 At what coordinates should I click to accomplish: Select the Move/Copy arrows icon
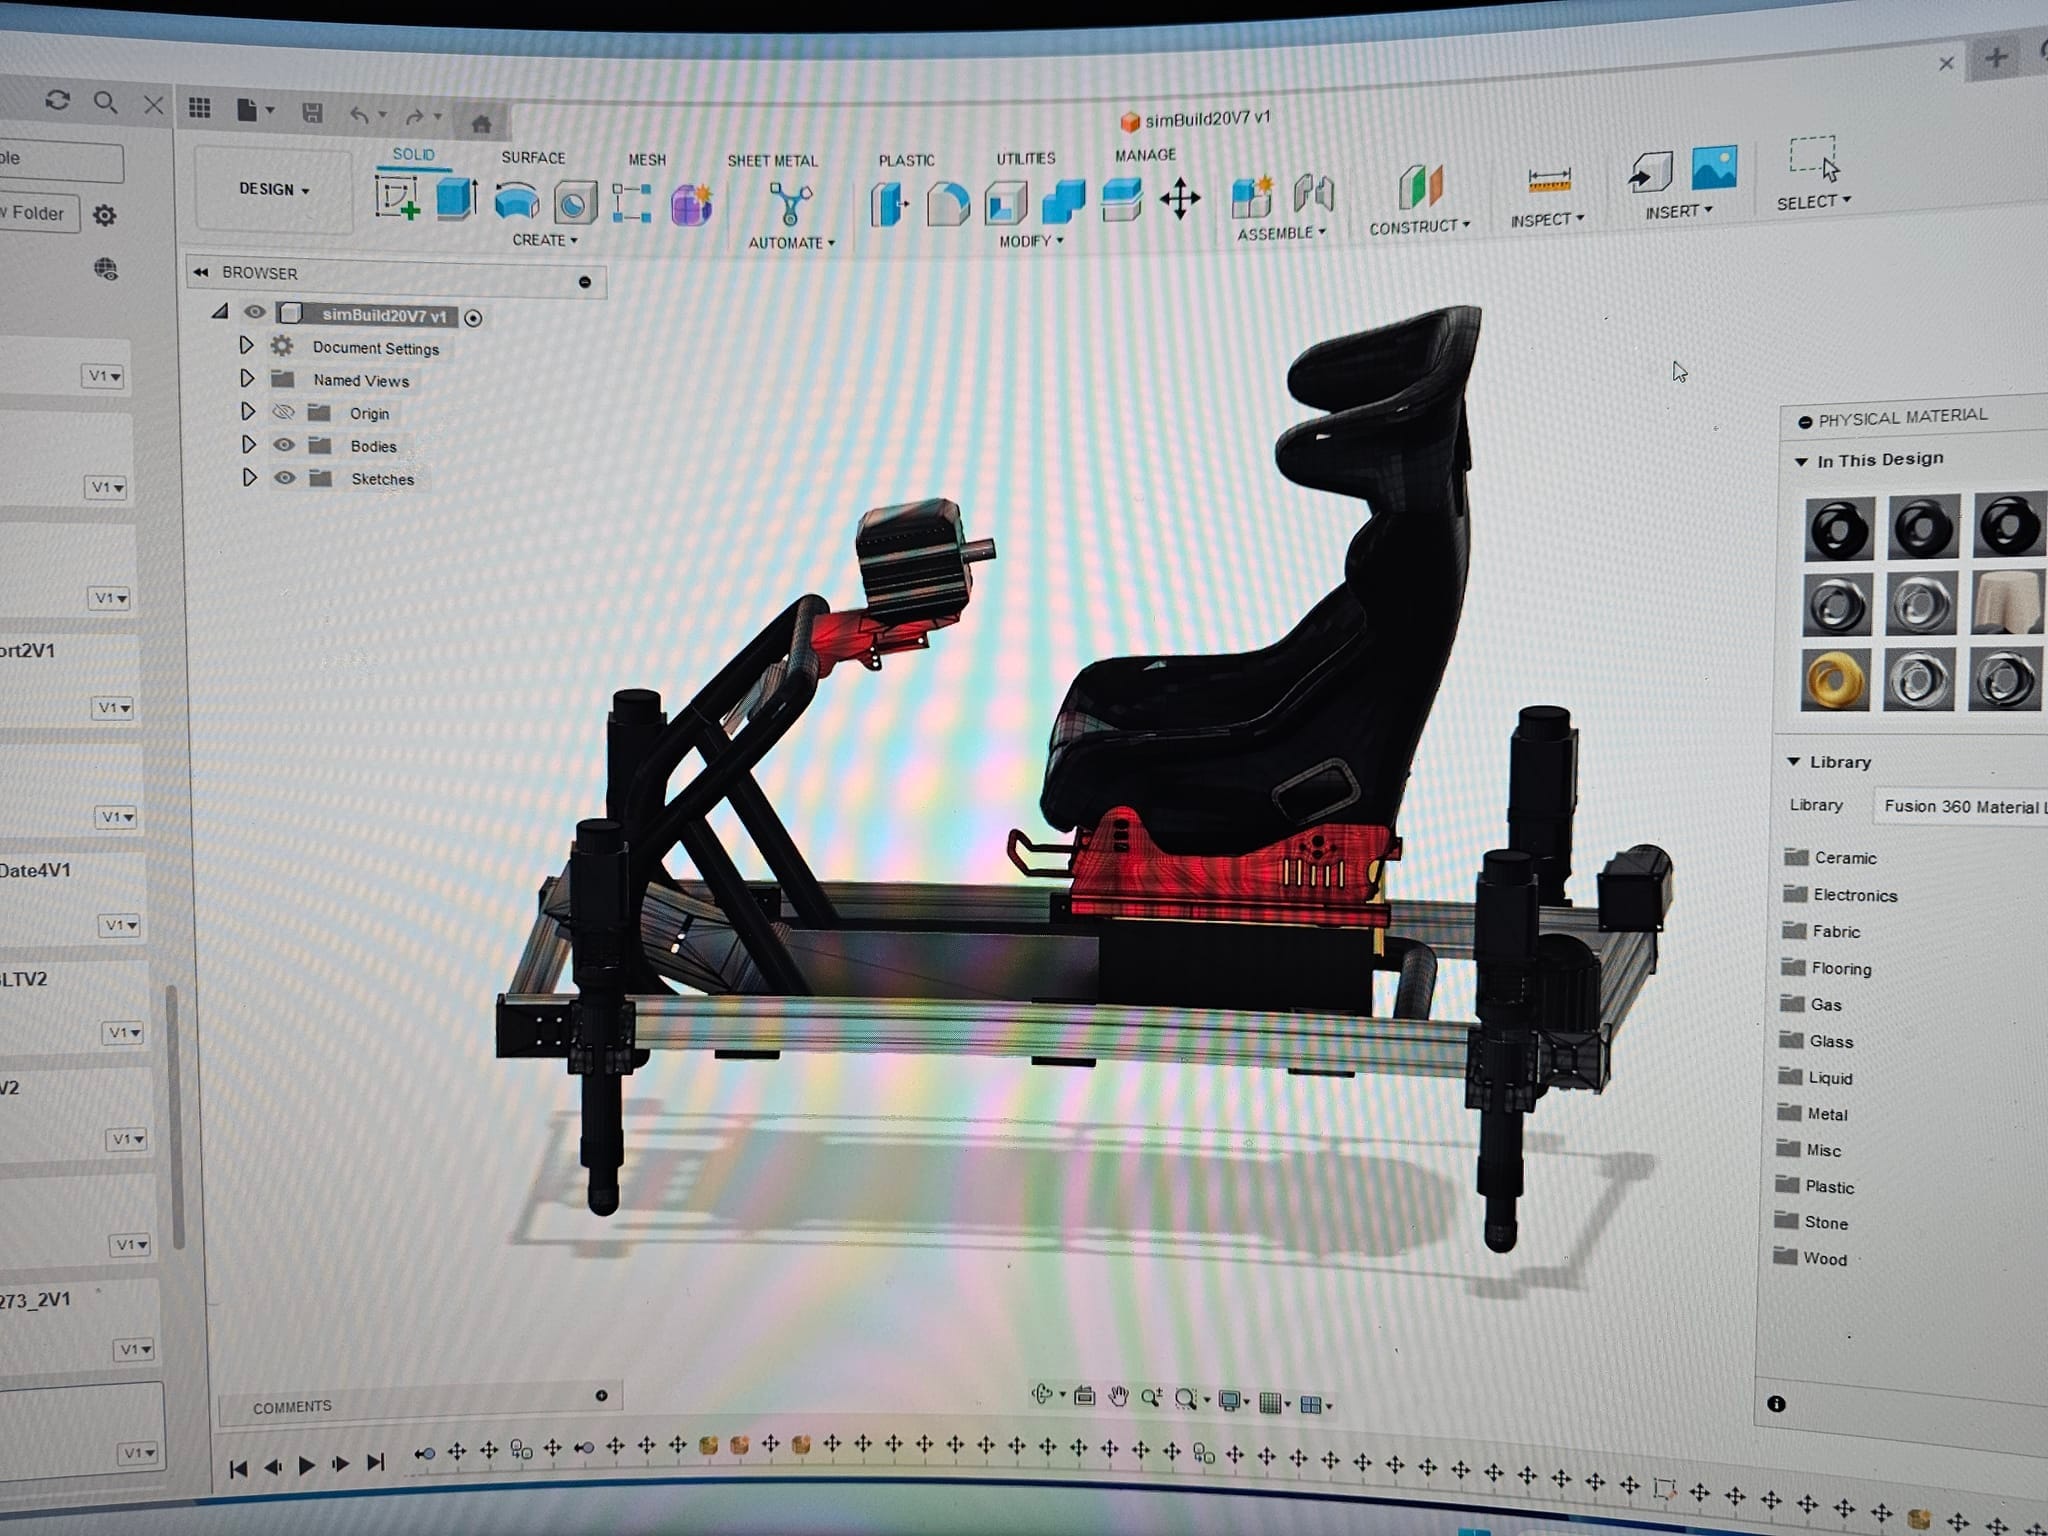[1180, 198]
